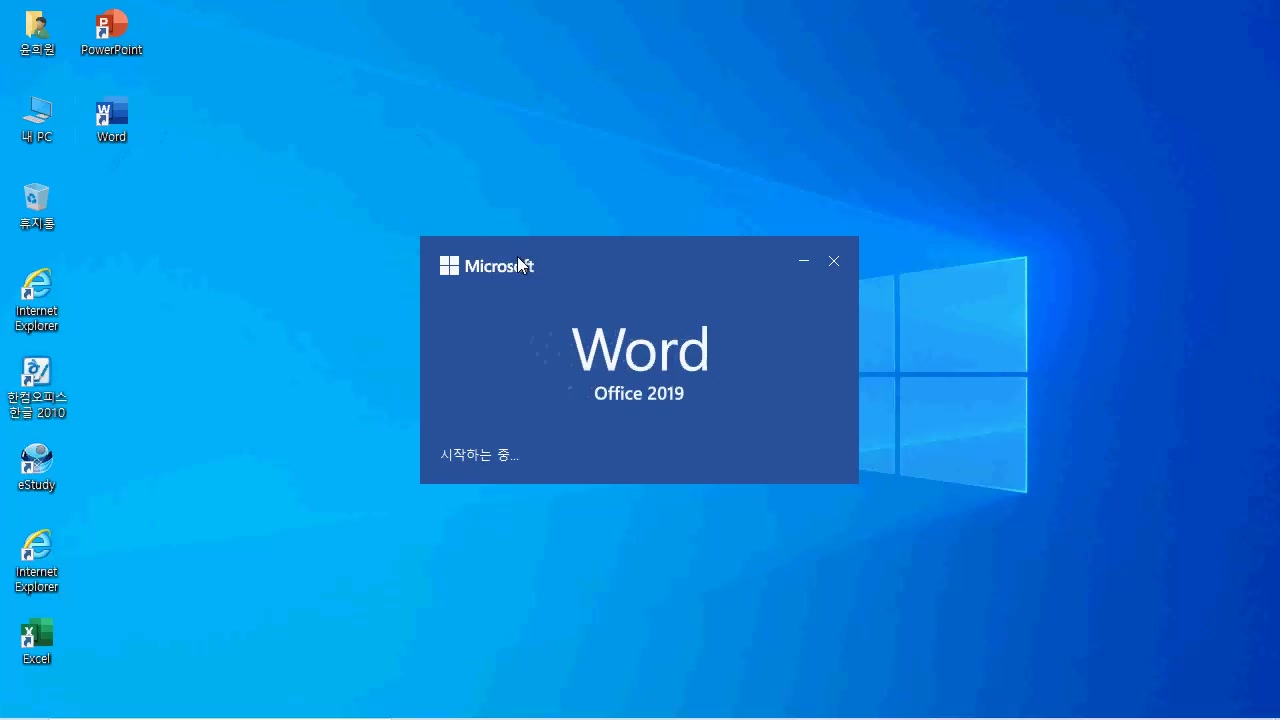Open the 윤희원 user folder icon
This screenshot has height=720, width=1280.
(x=37, y=26)
